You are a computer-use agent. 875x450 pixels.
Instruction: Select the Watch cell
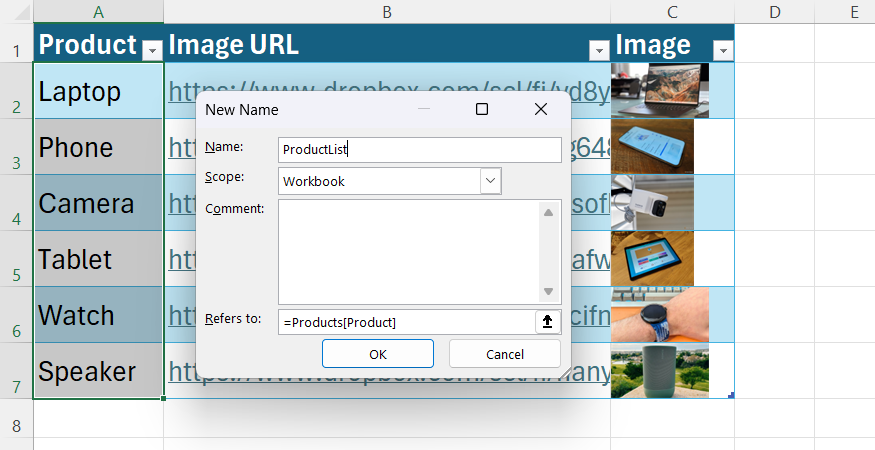[98, 315]
